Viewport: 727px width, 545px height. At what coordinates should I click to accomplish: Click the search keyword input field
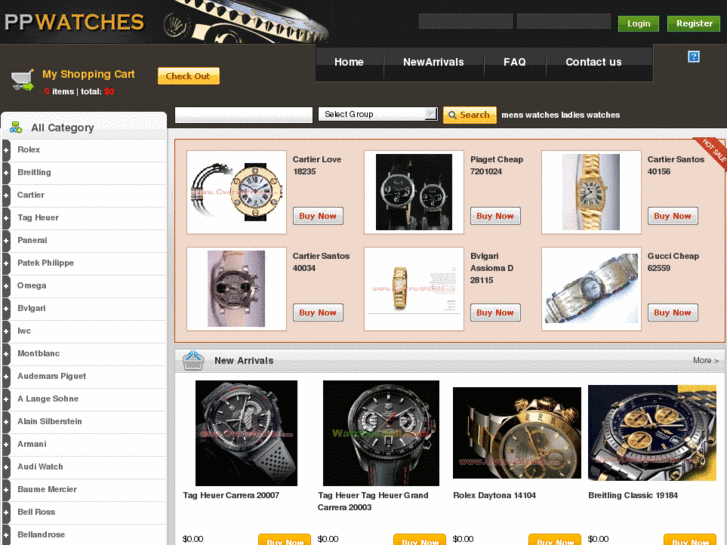pos(243,115)
